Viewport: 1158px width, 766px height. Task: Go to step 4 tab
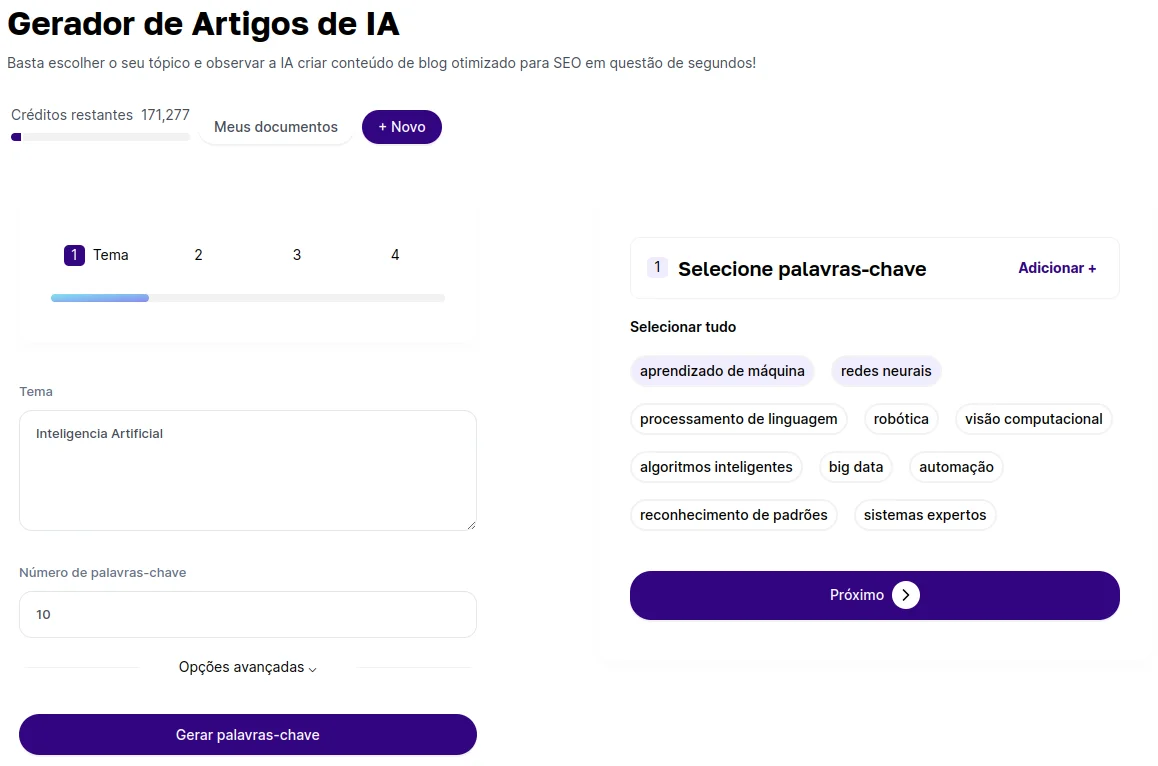tap(395, 255)
